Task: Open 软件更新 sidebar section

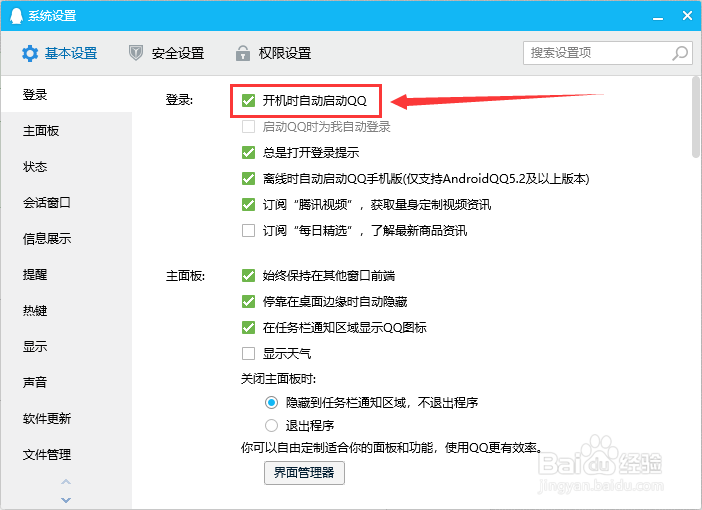Action: (66, 419)
